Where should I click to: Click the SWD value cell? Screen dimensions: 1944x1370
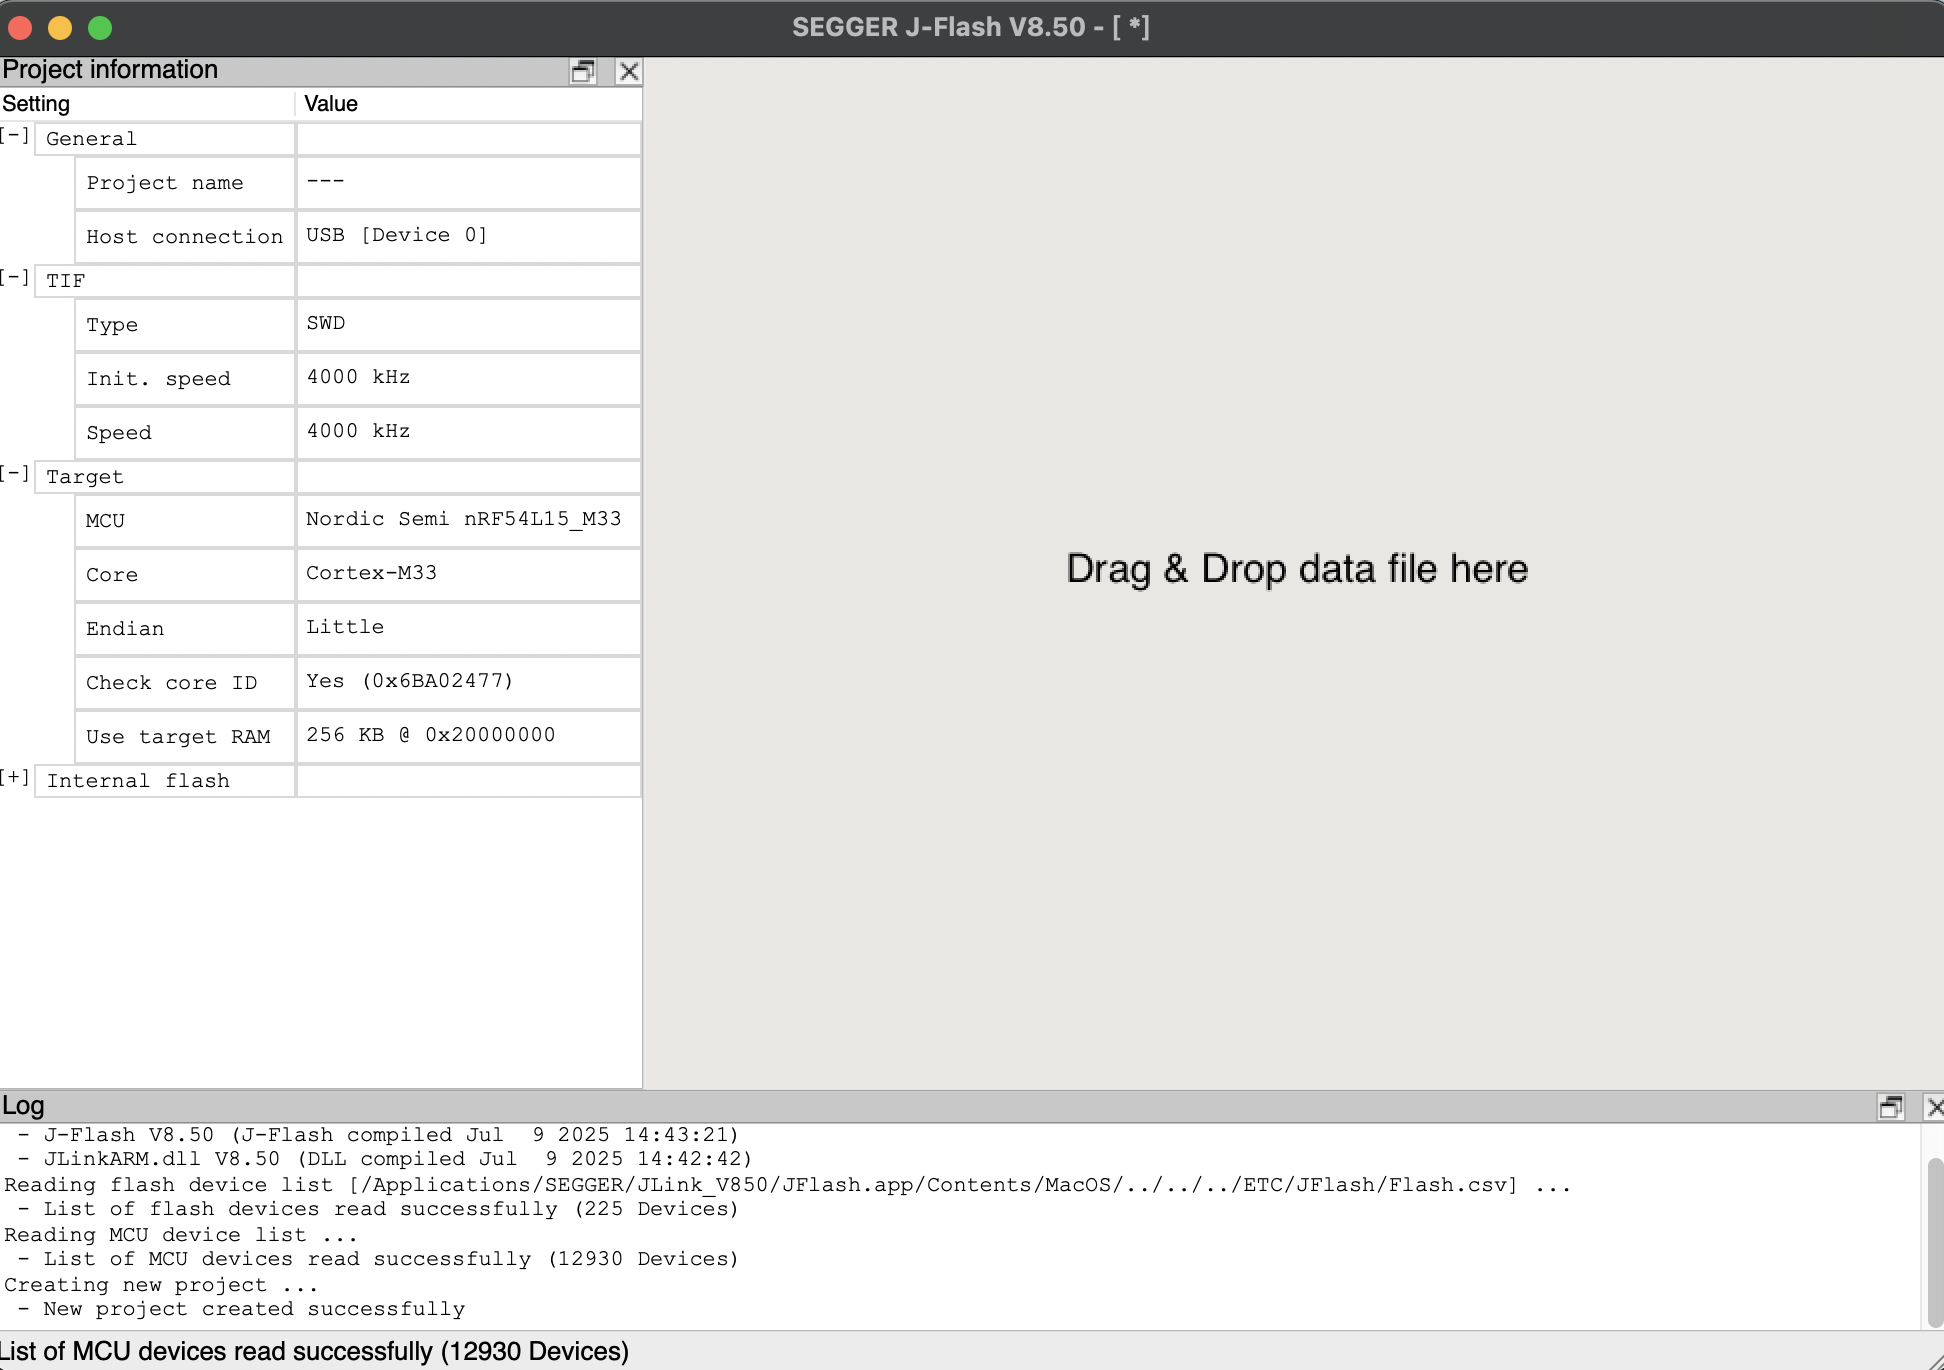pos(469,325)
